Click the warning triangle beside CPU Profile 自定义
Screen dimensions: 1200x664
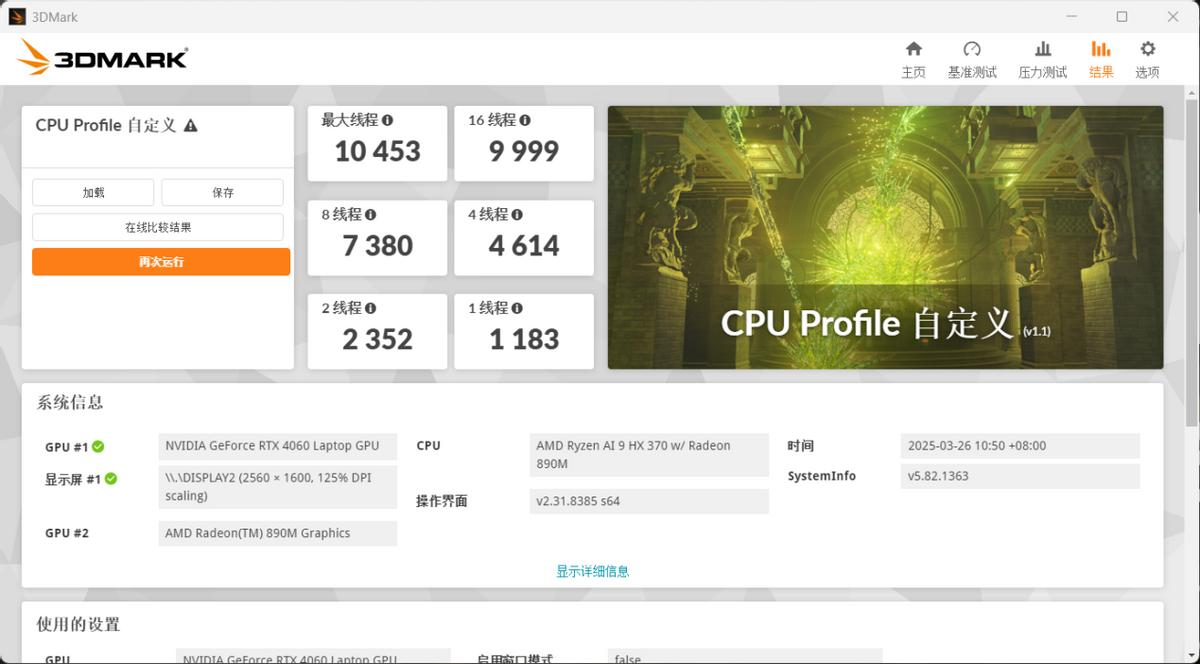[191, 126]
